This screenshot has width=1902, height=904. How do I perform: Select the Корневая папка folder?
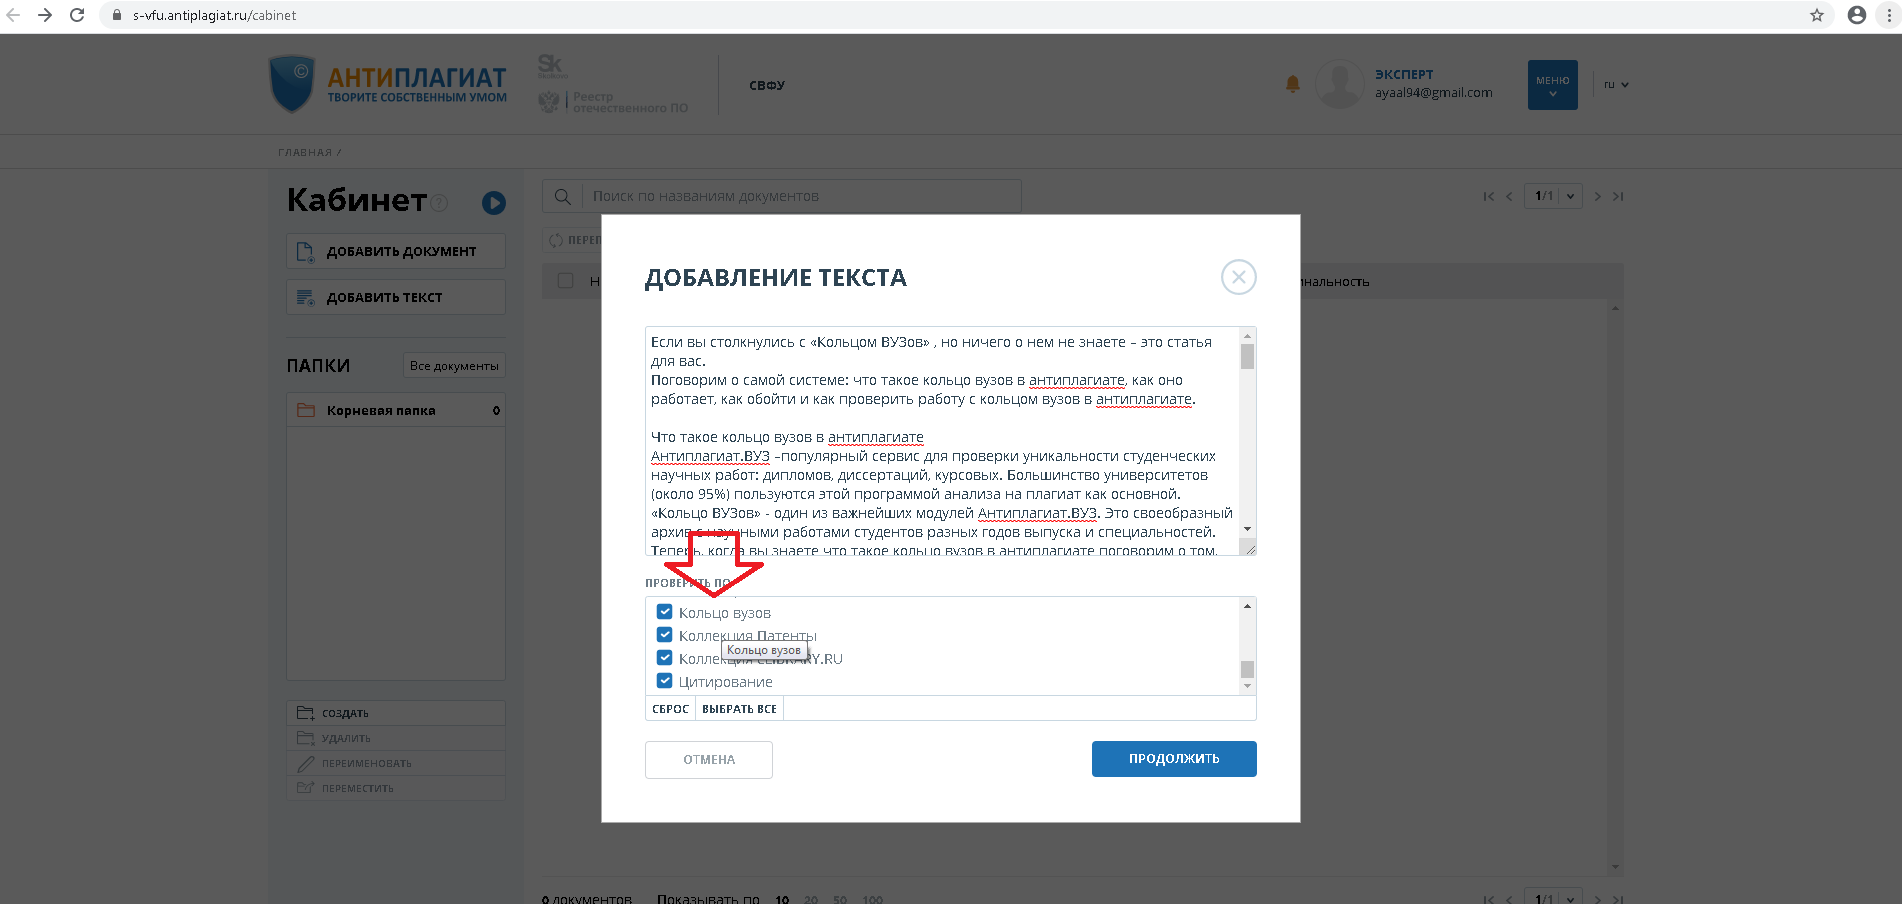coord(396,410)
